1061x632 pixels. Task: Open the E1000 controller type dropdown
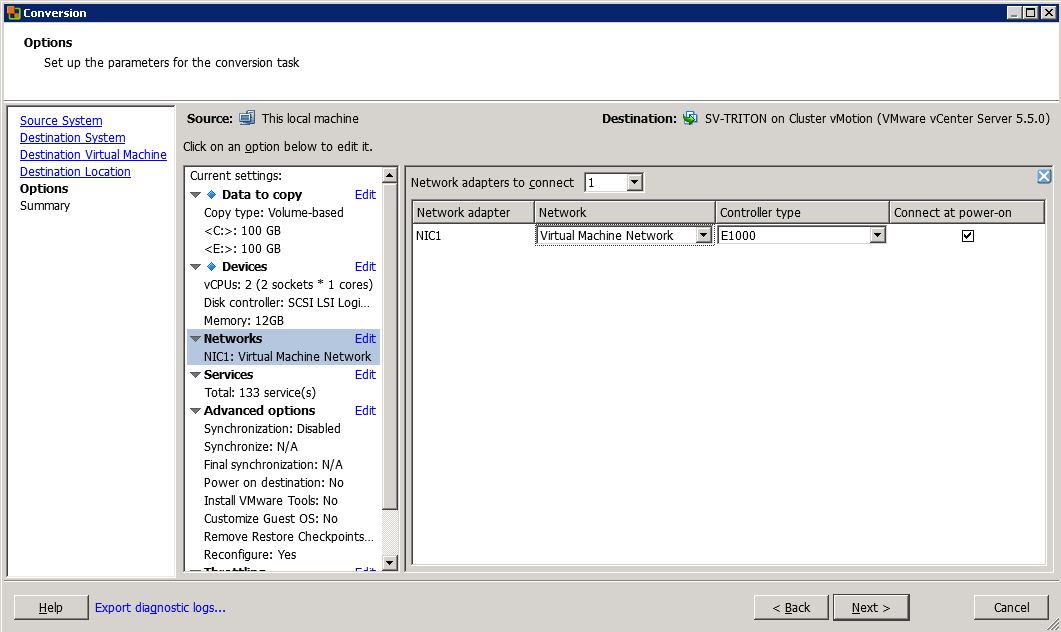click(x=877, y=236)
